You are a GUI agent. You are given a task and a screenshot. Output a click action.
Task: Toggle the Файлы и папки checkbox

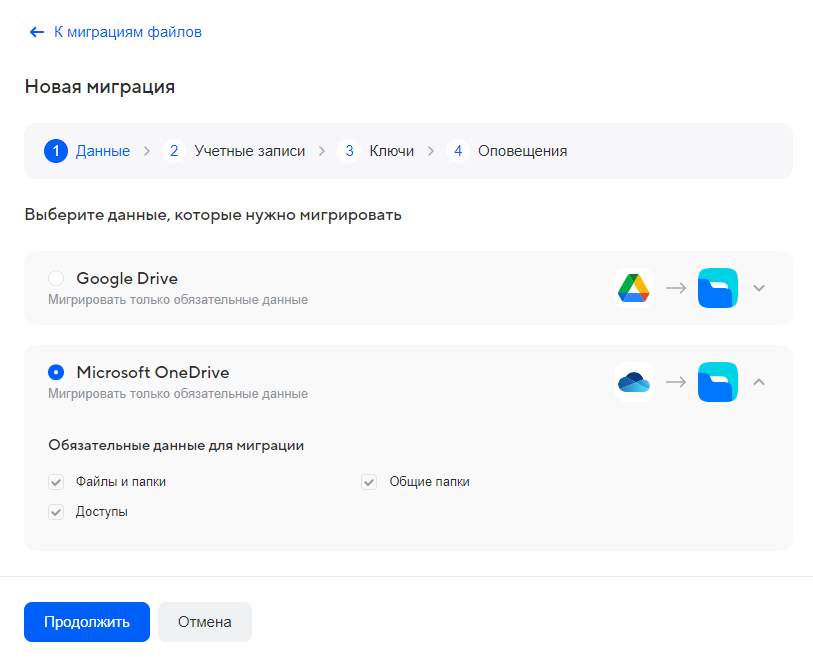[56, 482]
